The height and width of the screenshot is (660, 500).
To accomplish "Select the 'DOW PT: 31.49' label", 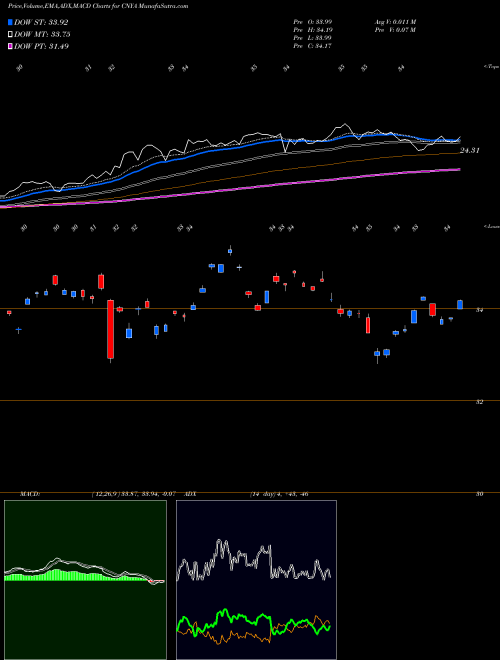I will (42, 46).
